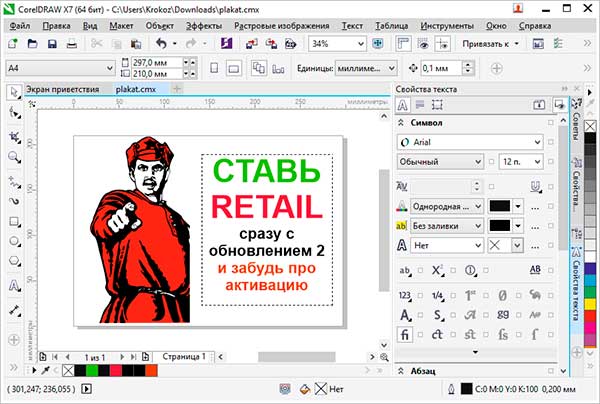Toggle the discretionary ligatures ct button
Screen dimensions: 600x404
(x=437, y=334)
